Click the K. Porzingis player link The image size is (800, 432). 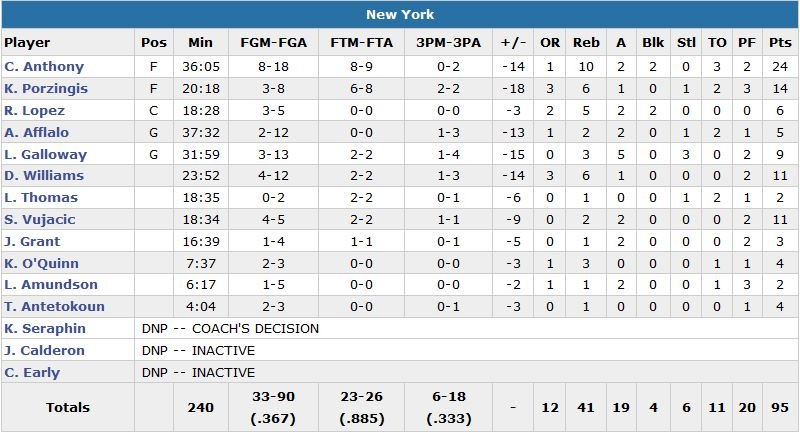tap(46, 89)
